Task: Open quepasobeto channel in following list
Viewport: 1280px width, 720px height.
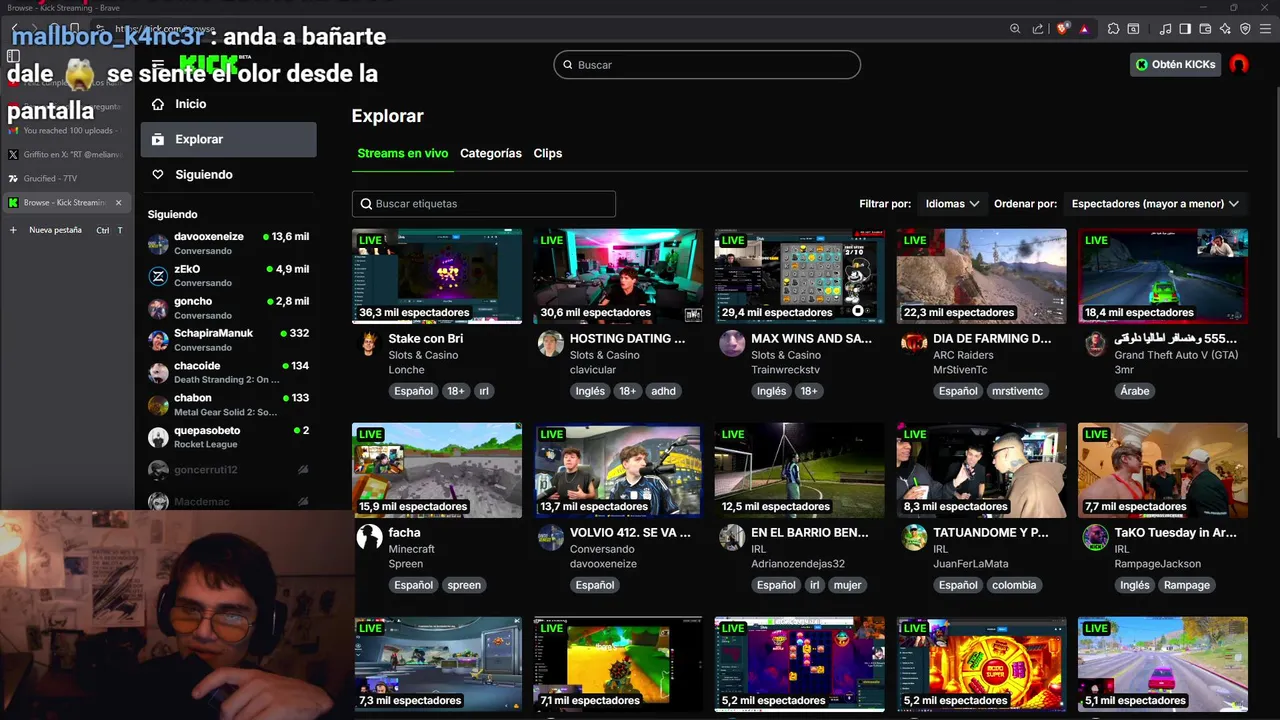Action: (x=228, y=437)
